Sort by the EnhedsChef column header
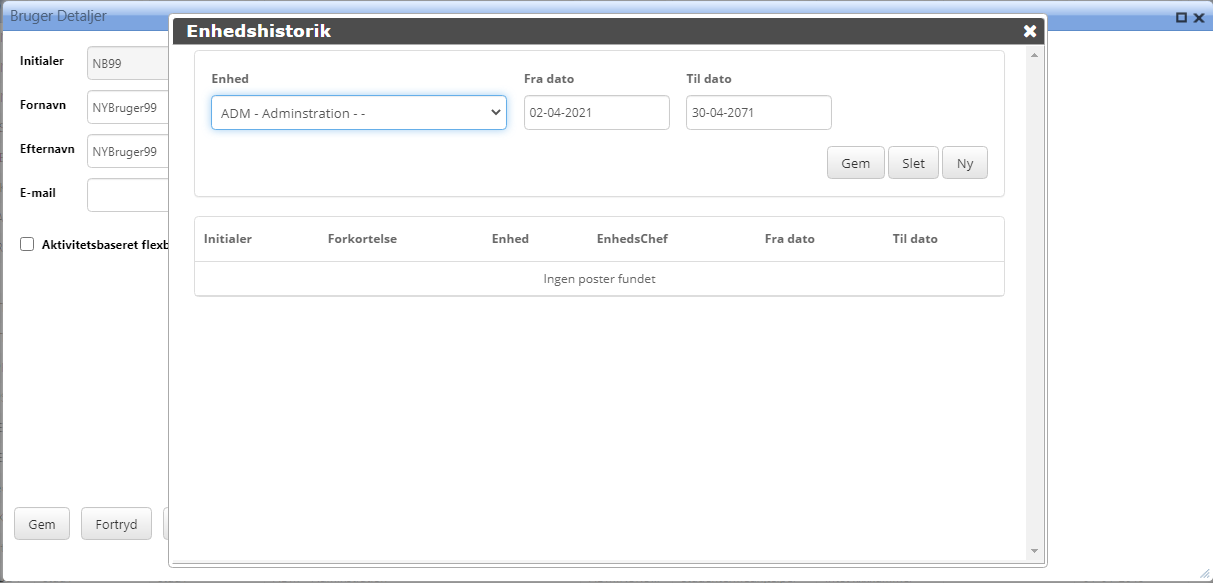The image size is (1213, 583). click(x=632, y=239)
